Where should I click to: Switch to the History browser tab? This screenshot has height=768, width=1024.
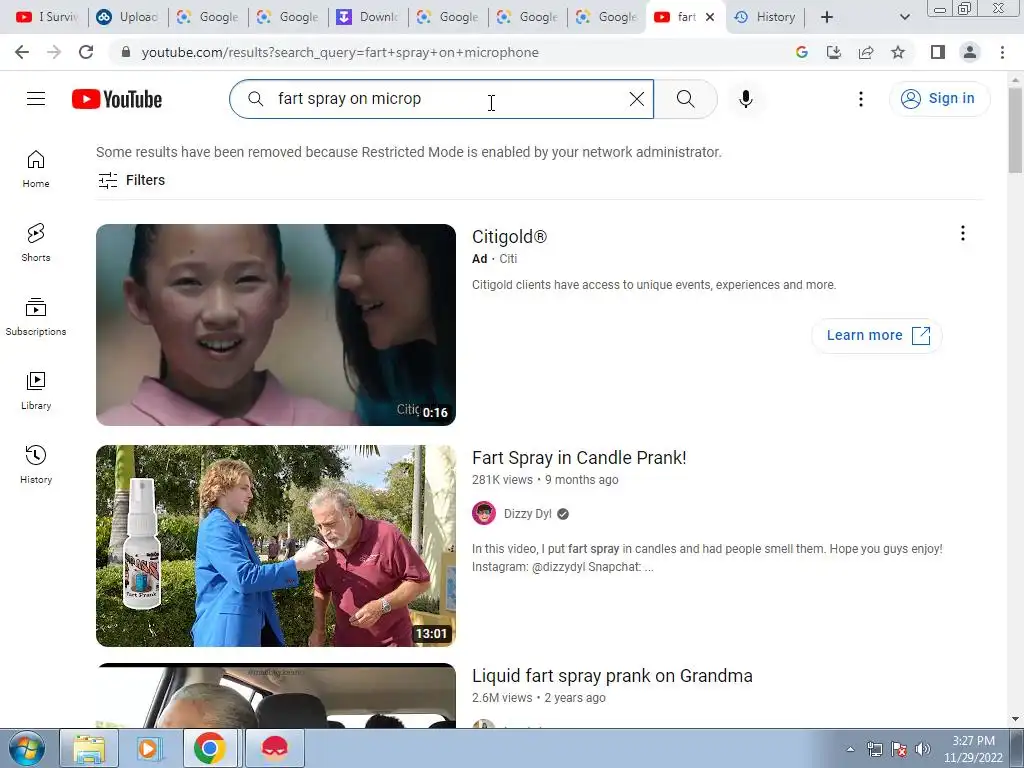point(765,17)
